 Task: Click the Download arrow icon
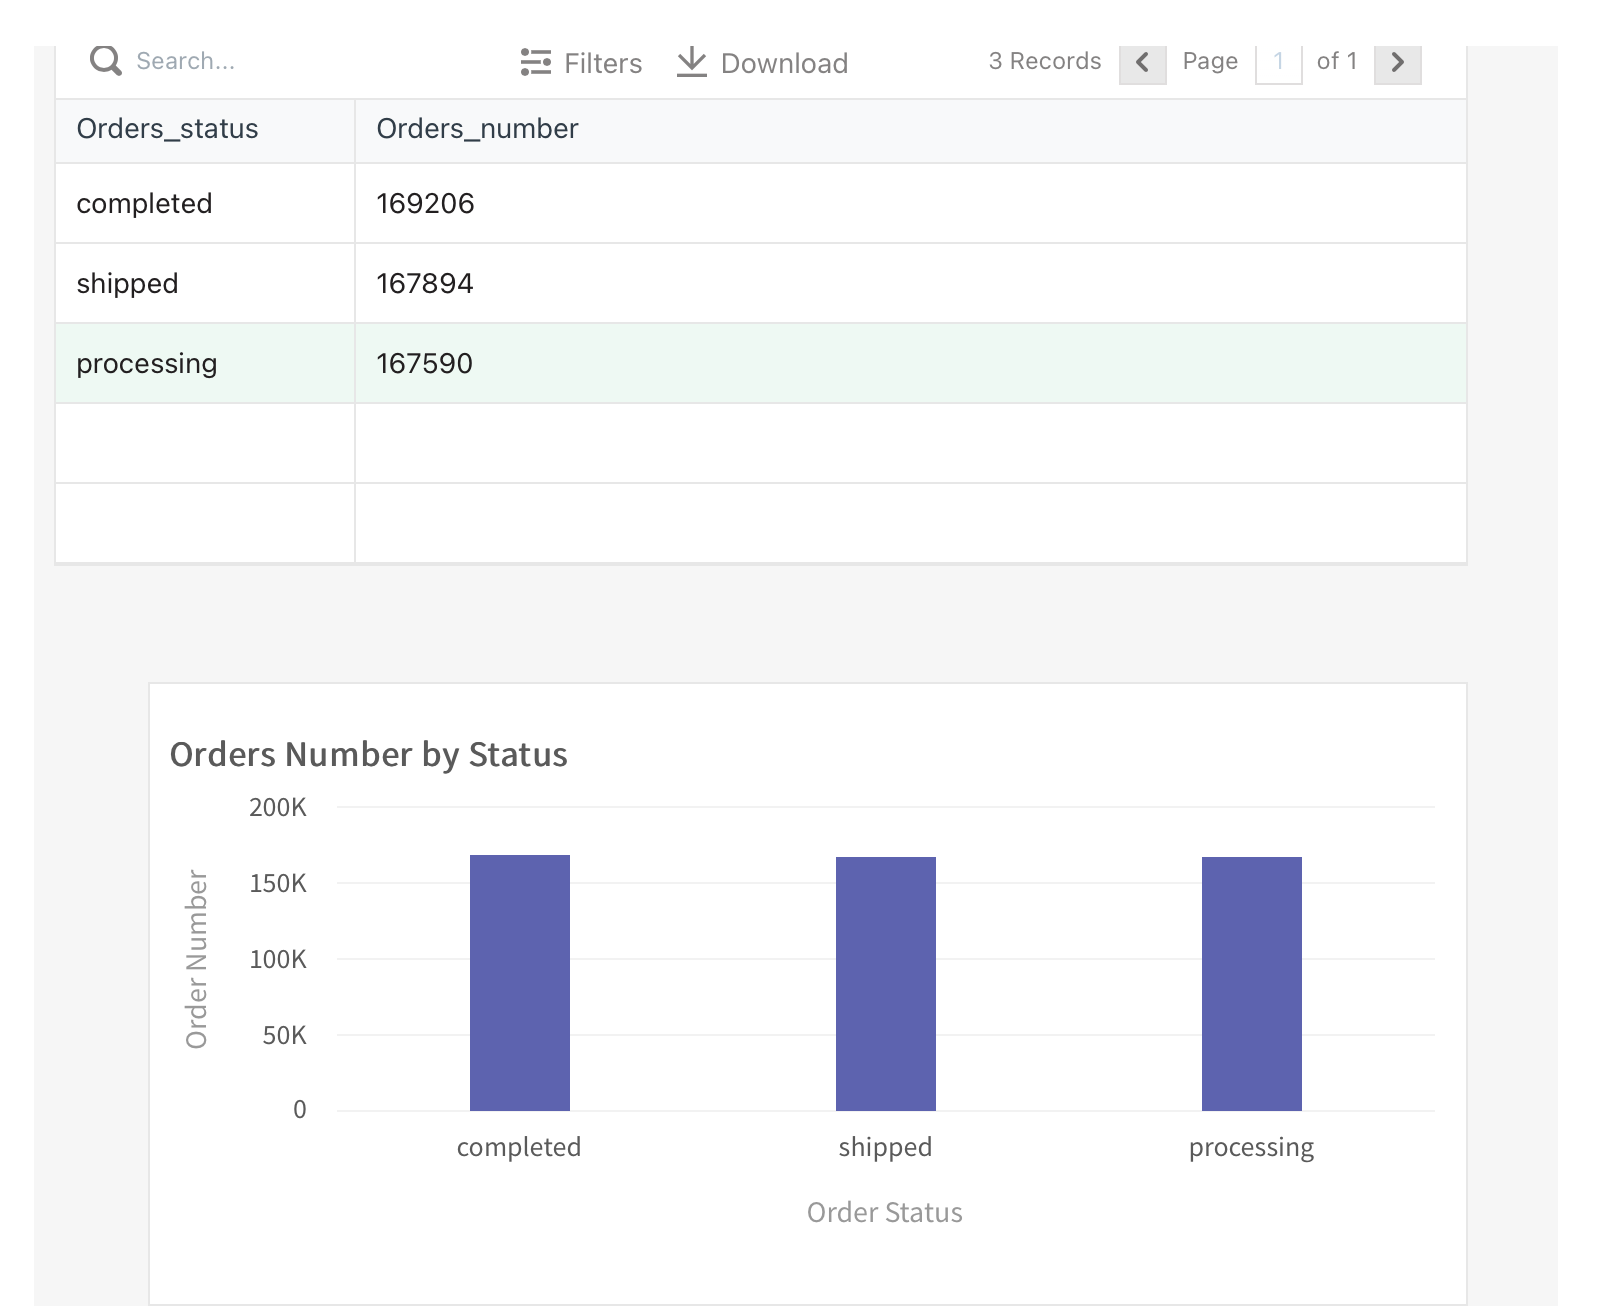(x=691, y=62)
